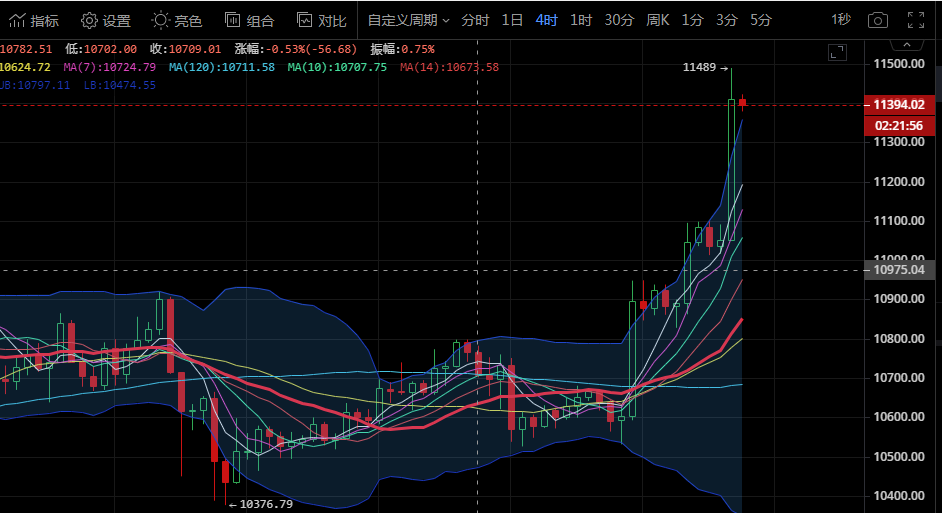Take a chart screenshot with camera icon
942x513 pixels.
pos(877,20)
